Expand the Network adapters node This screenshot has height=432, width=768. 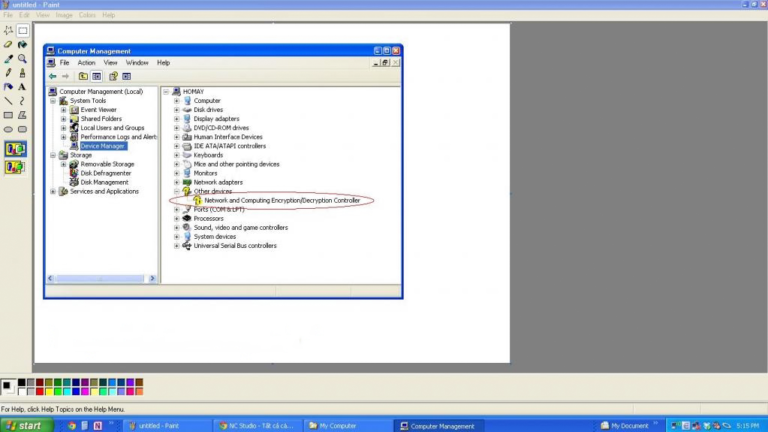177,182
